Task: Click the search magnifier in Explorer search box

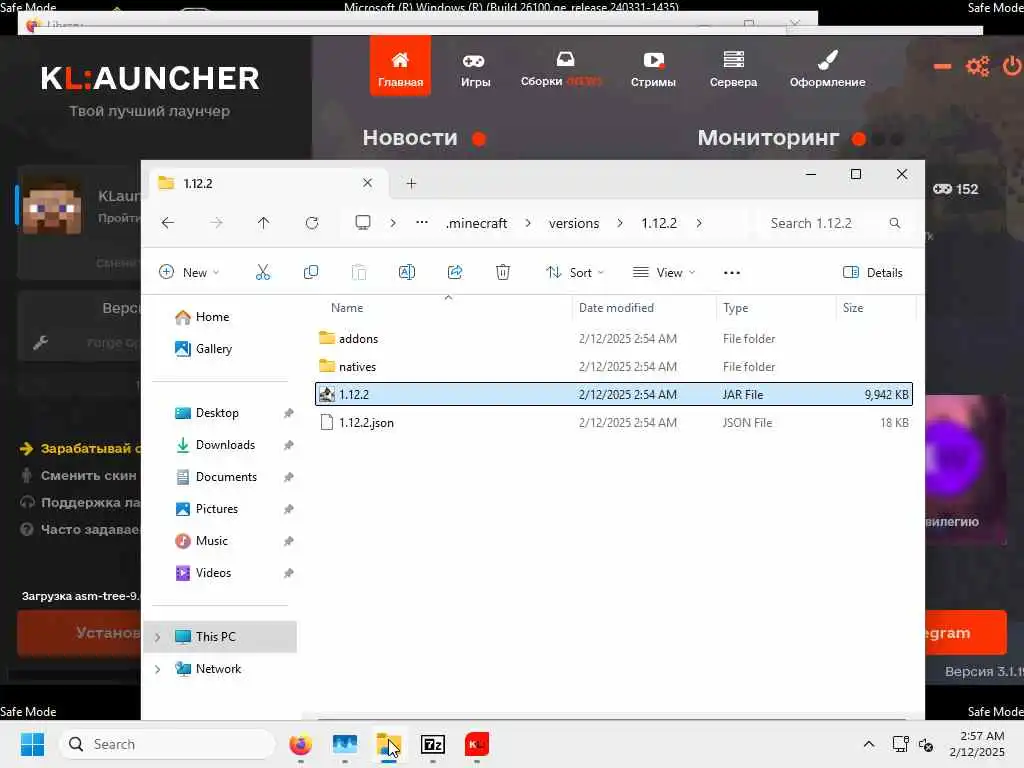Action: [x=895, y=223]
